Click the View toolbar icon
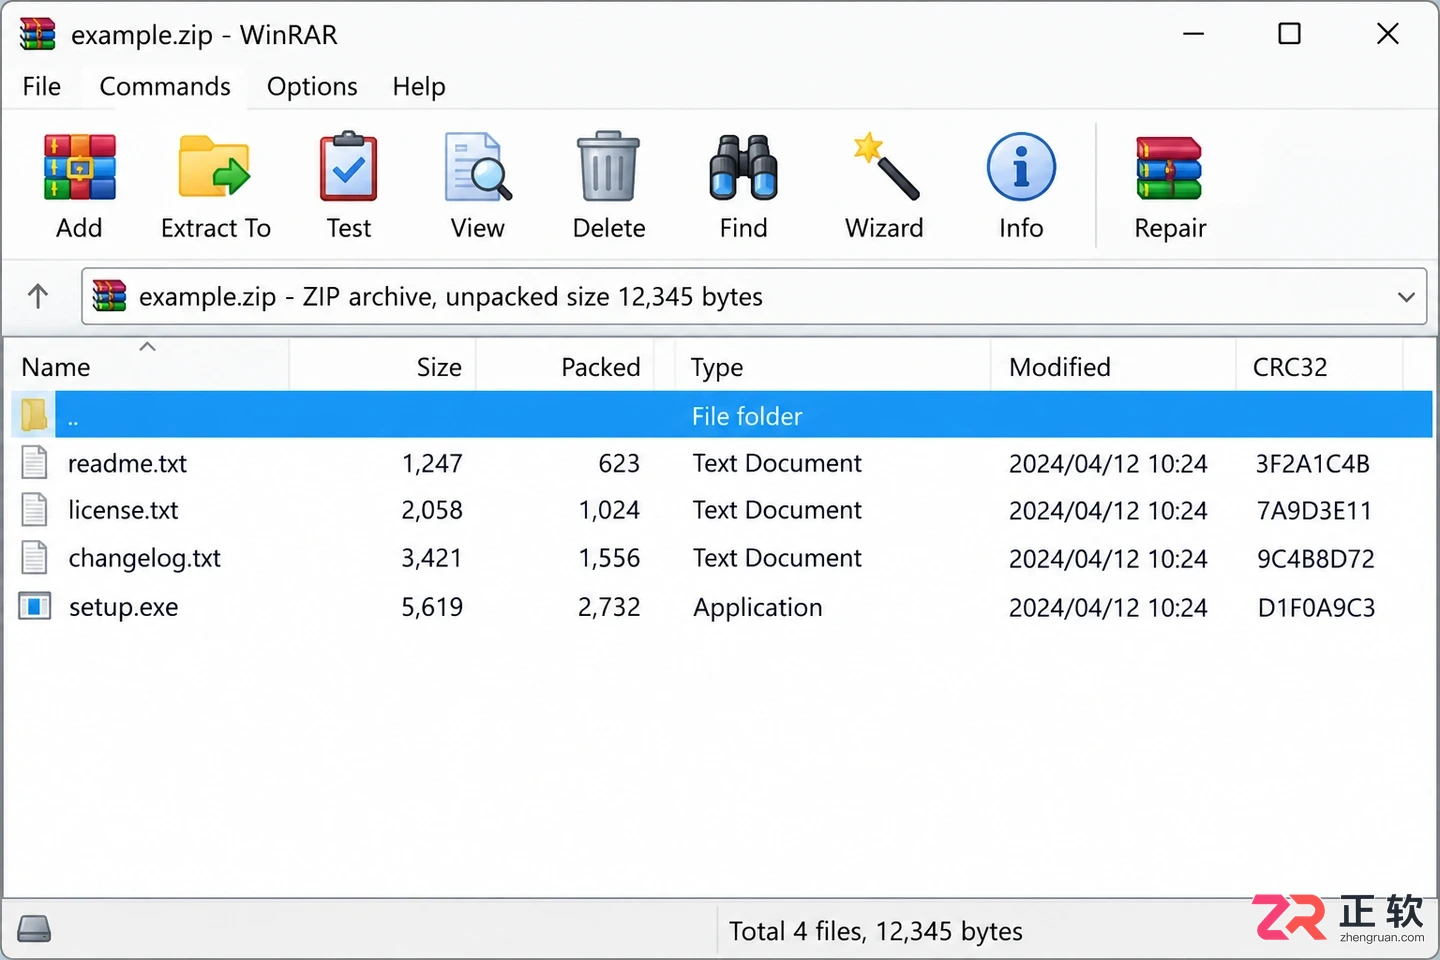The width and height of the screenshot is (1440, 960). pyautogui.click(x=477, y=166)
